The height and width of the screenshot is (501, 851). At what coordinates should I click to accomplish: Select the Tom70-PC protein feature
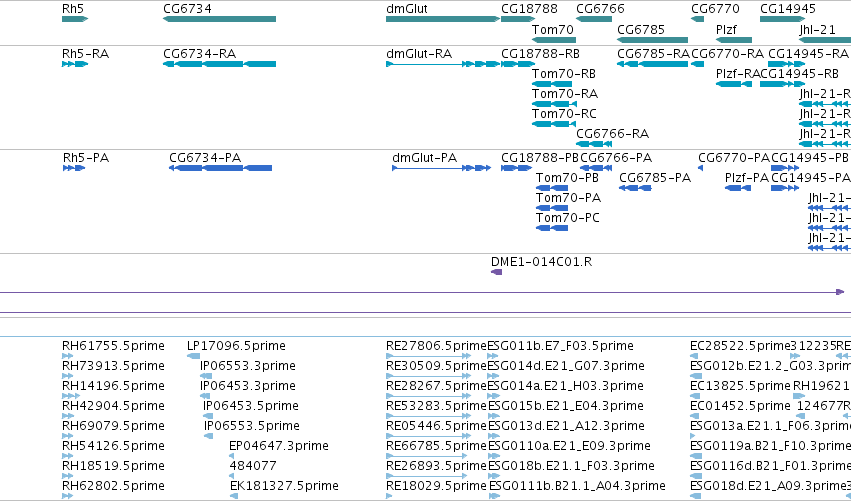point(552,229)
